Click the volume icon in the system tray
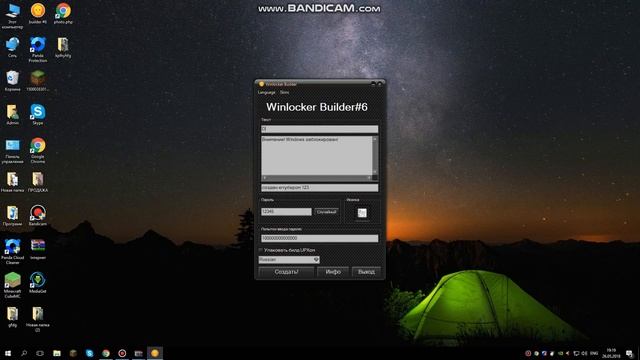Viewport: 640px width, 360px height. (584, 353)
